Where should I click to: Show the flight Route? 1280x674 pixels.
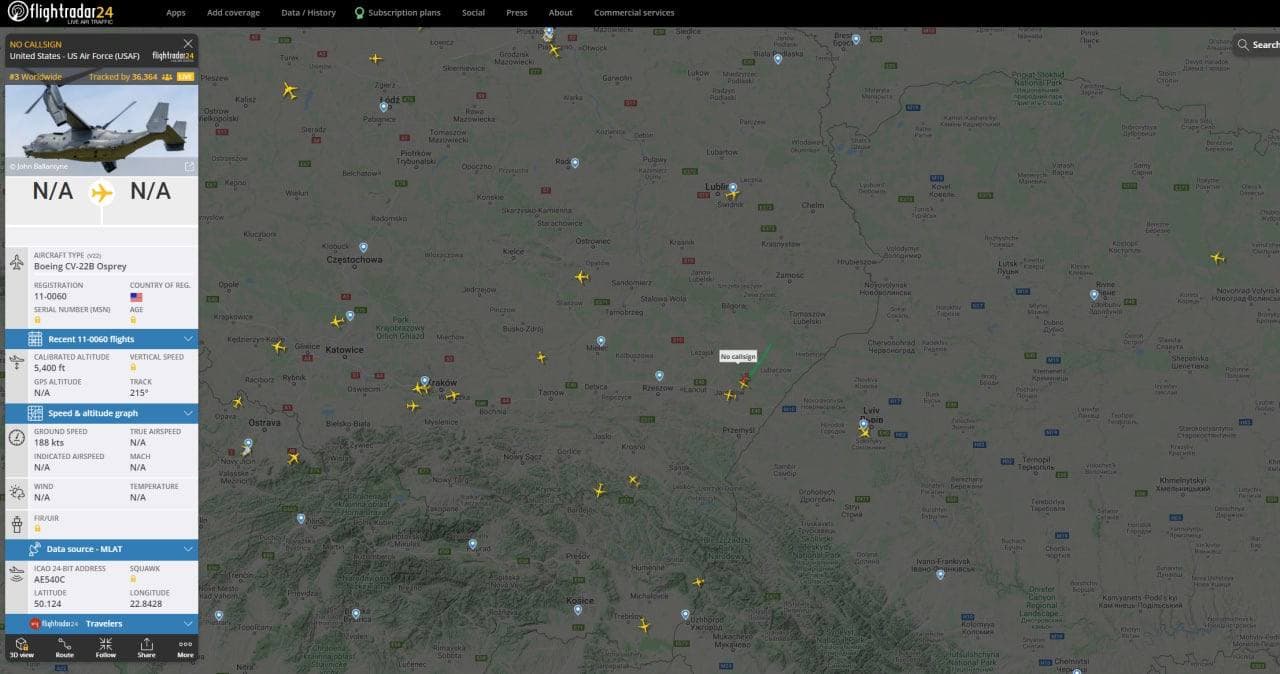click(64, 647)
